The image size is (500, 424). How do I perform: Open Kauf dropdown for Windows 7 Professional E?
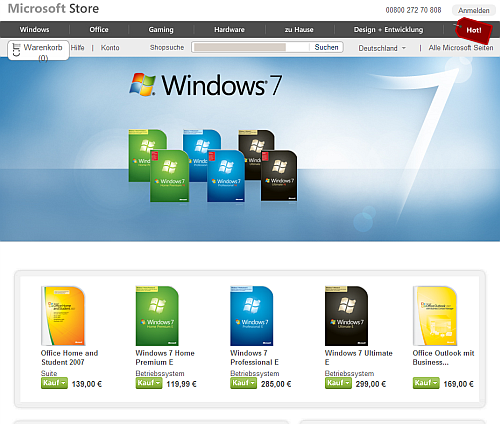pyautogui.click(x=244, y=383)
